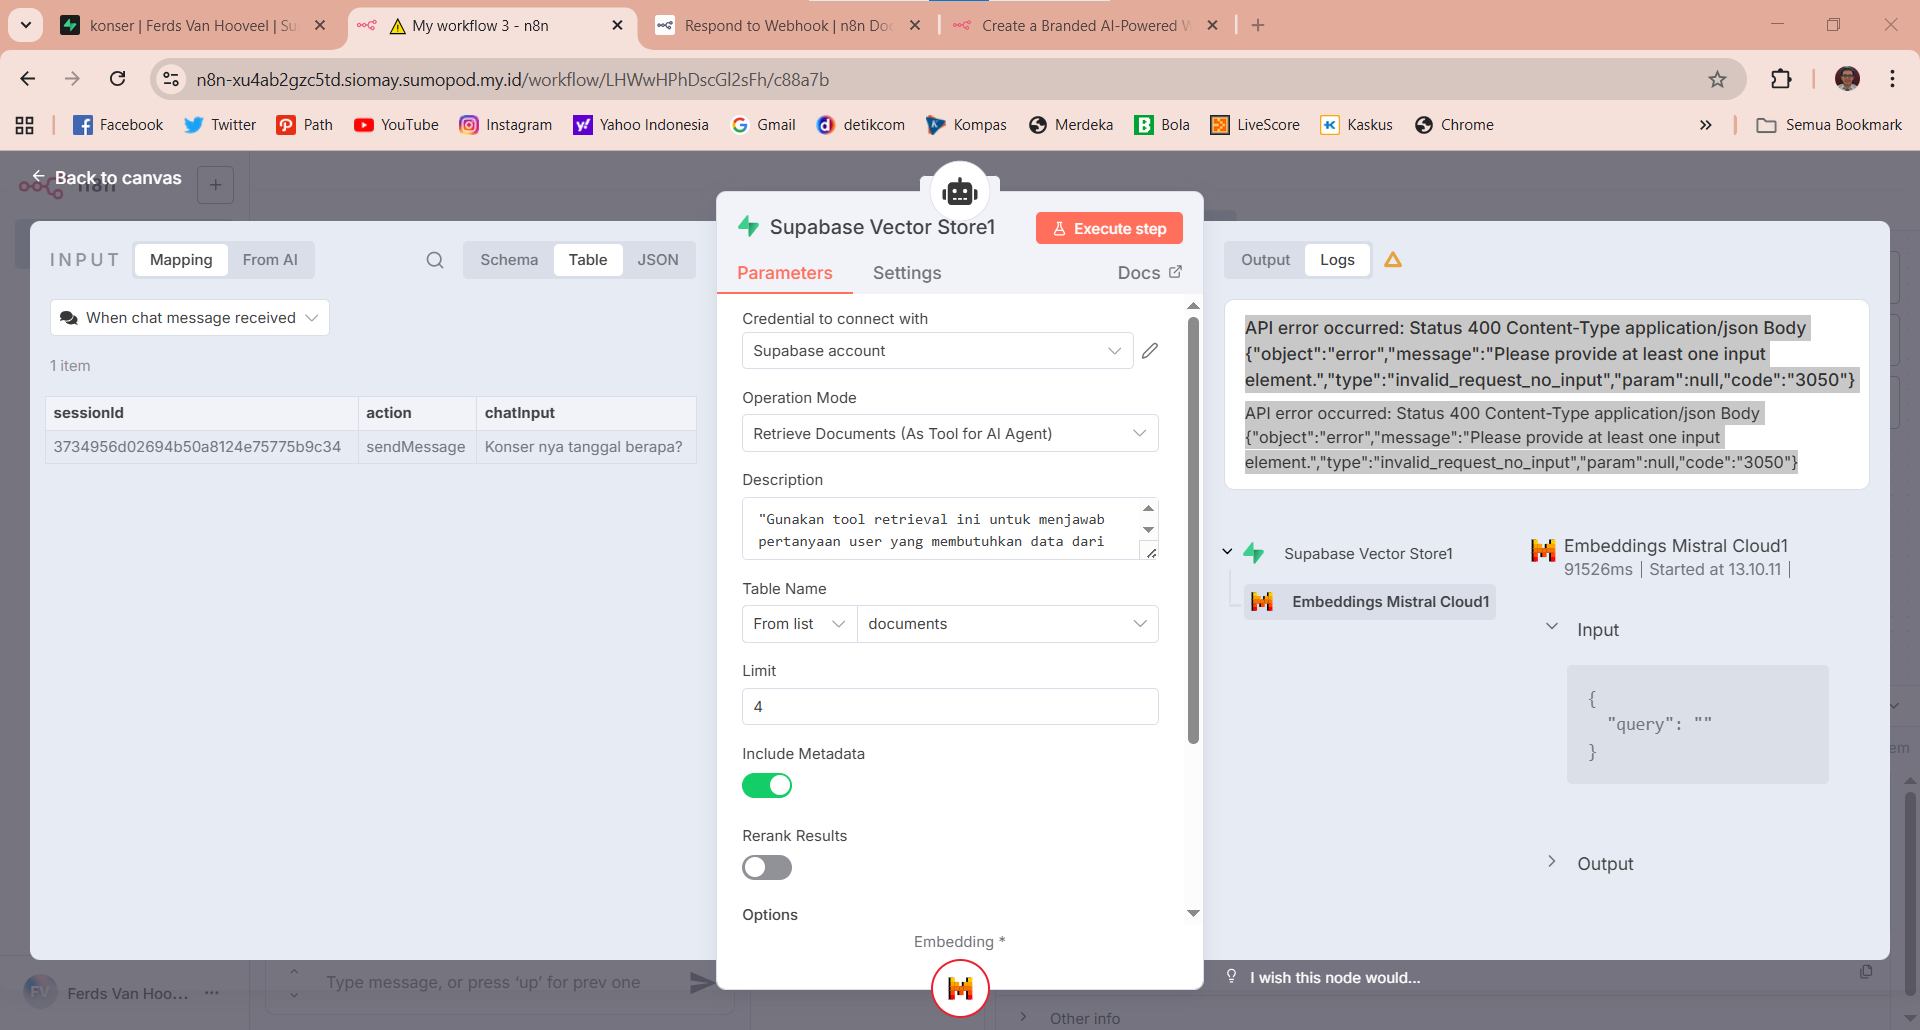Collapse the Supabase Vector Store1 log tree

[1227, 552]
